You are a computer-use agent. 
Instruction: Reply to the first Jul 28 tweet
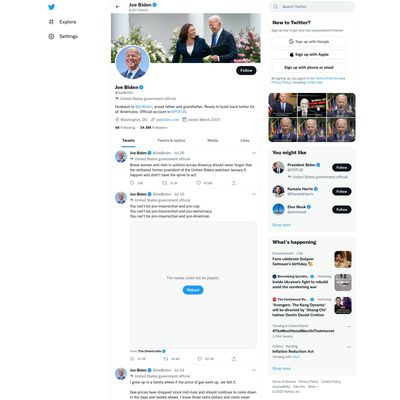[132, 183]
